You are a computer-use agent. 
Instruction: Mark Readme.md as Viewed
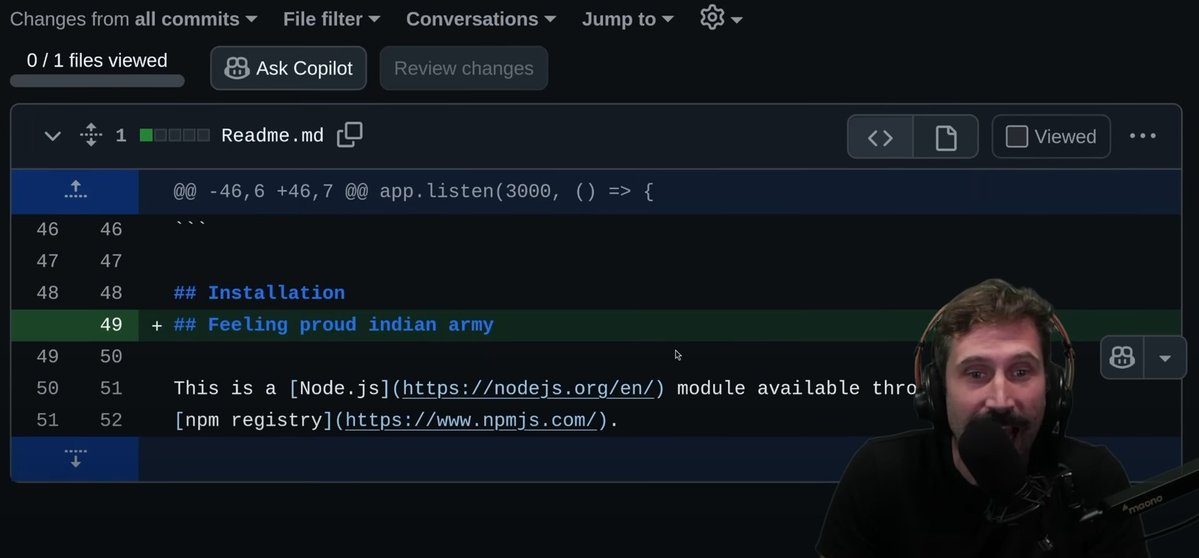coord(1051,137)
